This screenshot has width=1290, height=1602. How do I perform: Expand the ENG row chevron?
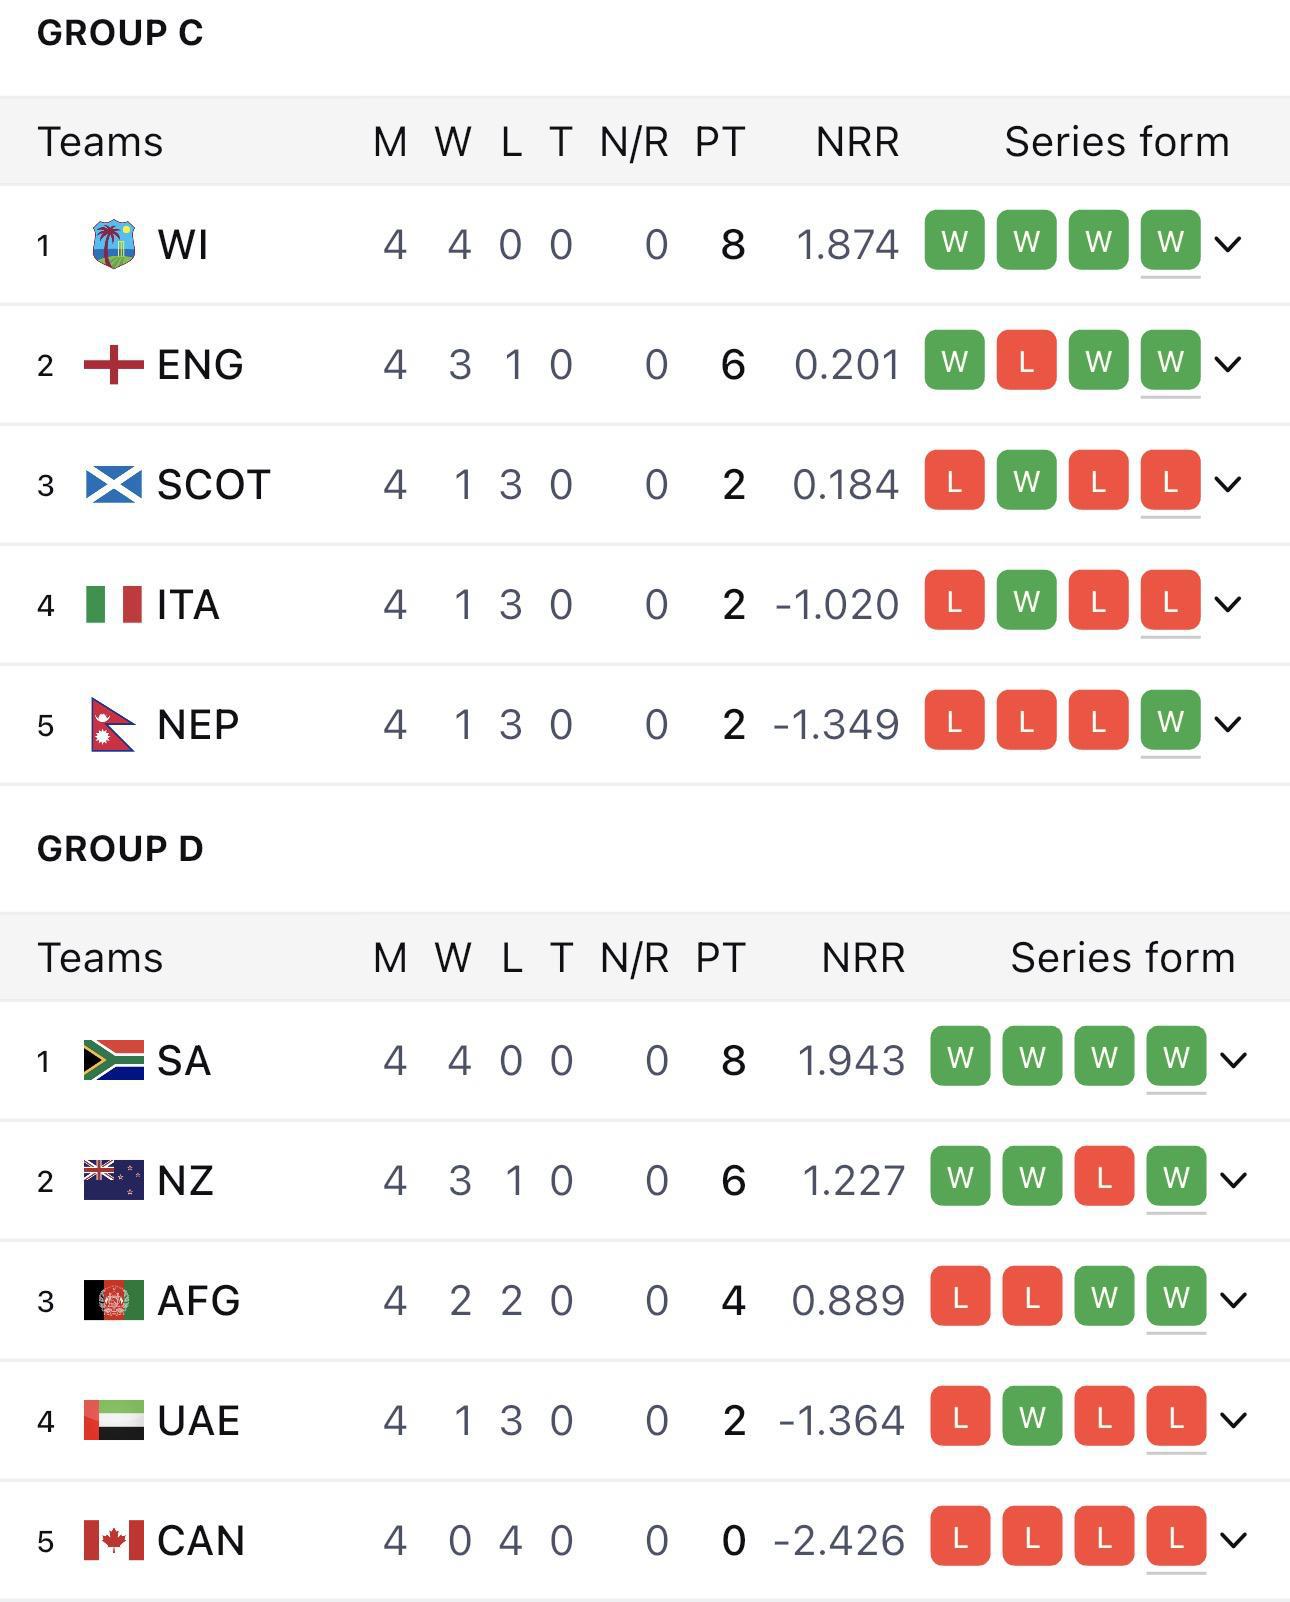click(1228, 364)
